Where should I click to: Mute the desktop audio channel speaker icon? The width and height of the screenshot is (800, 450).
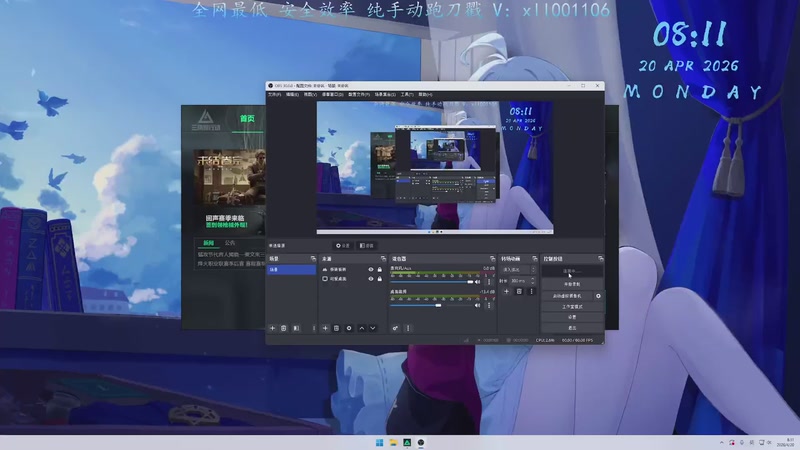pos(478,305)
